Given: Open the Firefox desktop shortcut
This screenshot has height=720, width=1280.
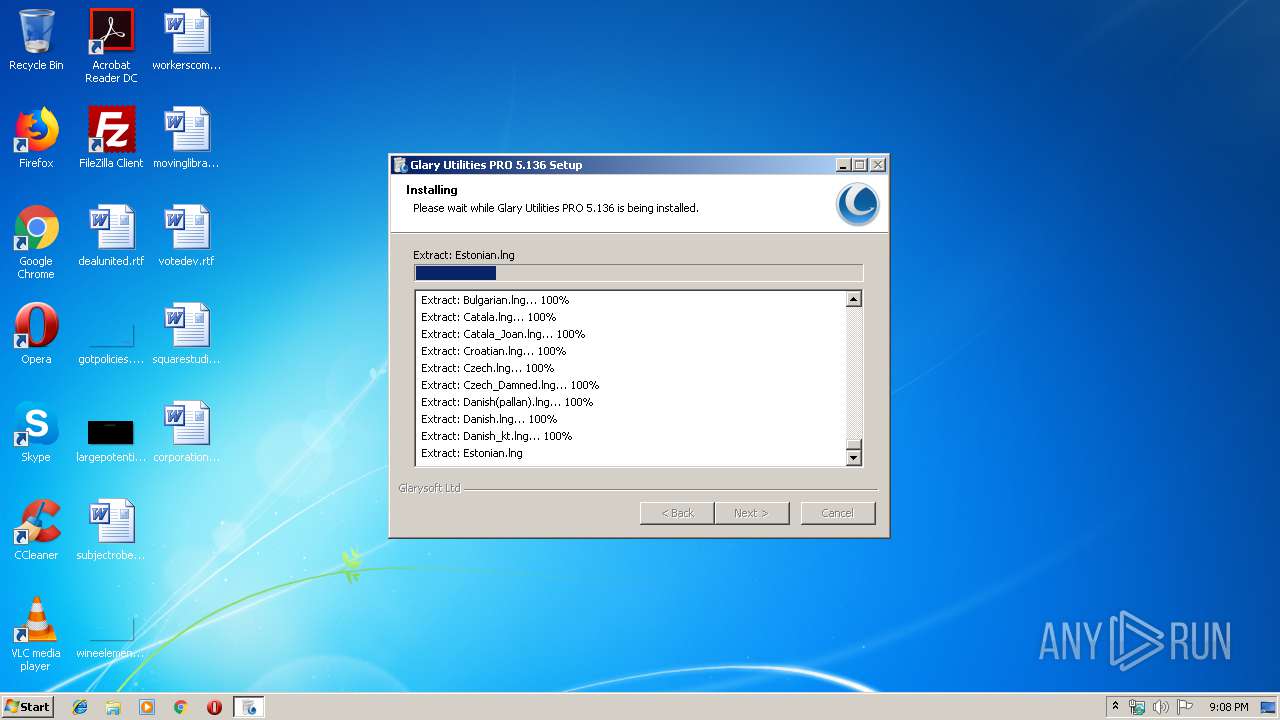Looking at the screenshot, I should (x=36, y=138).
